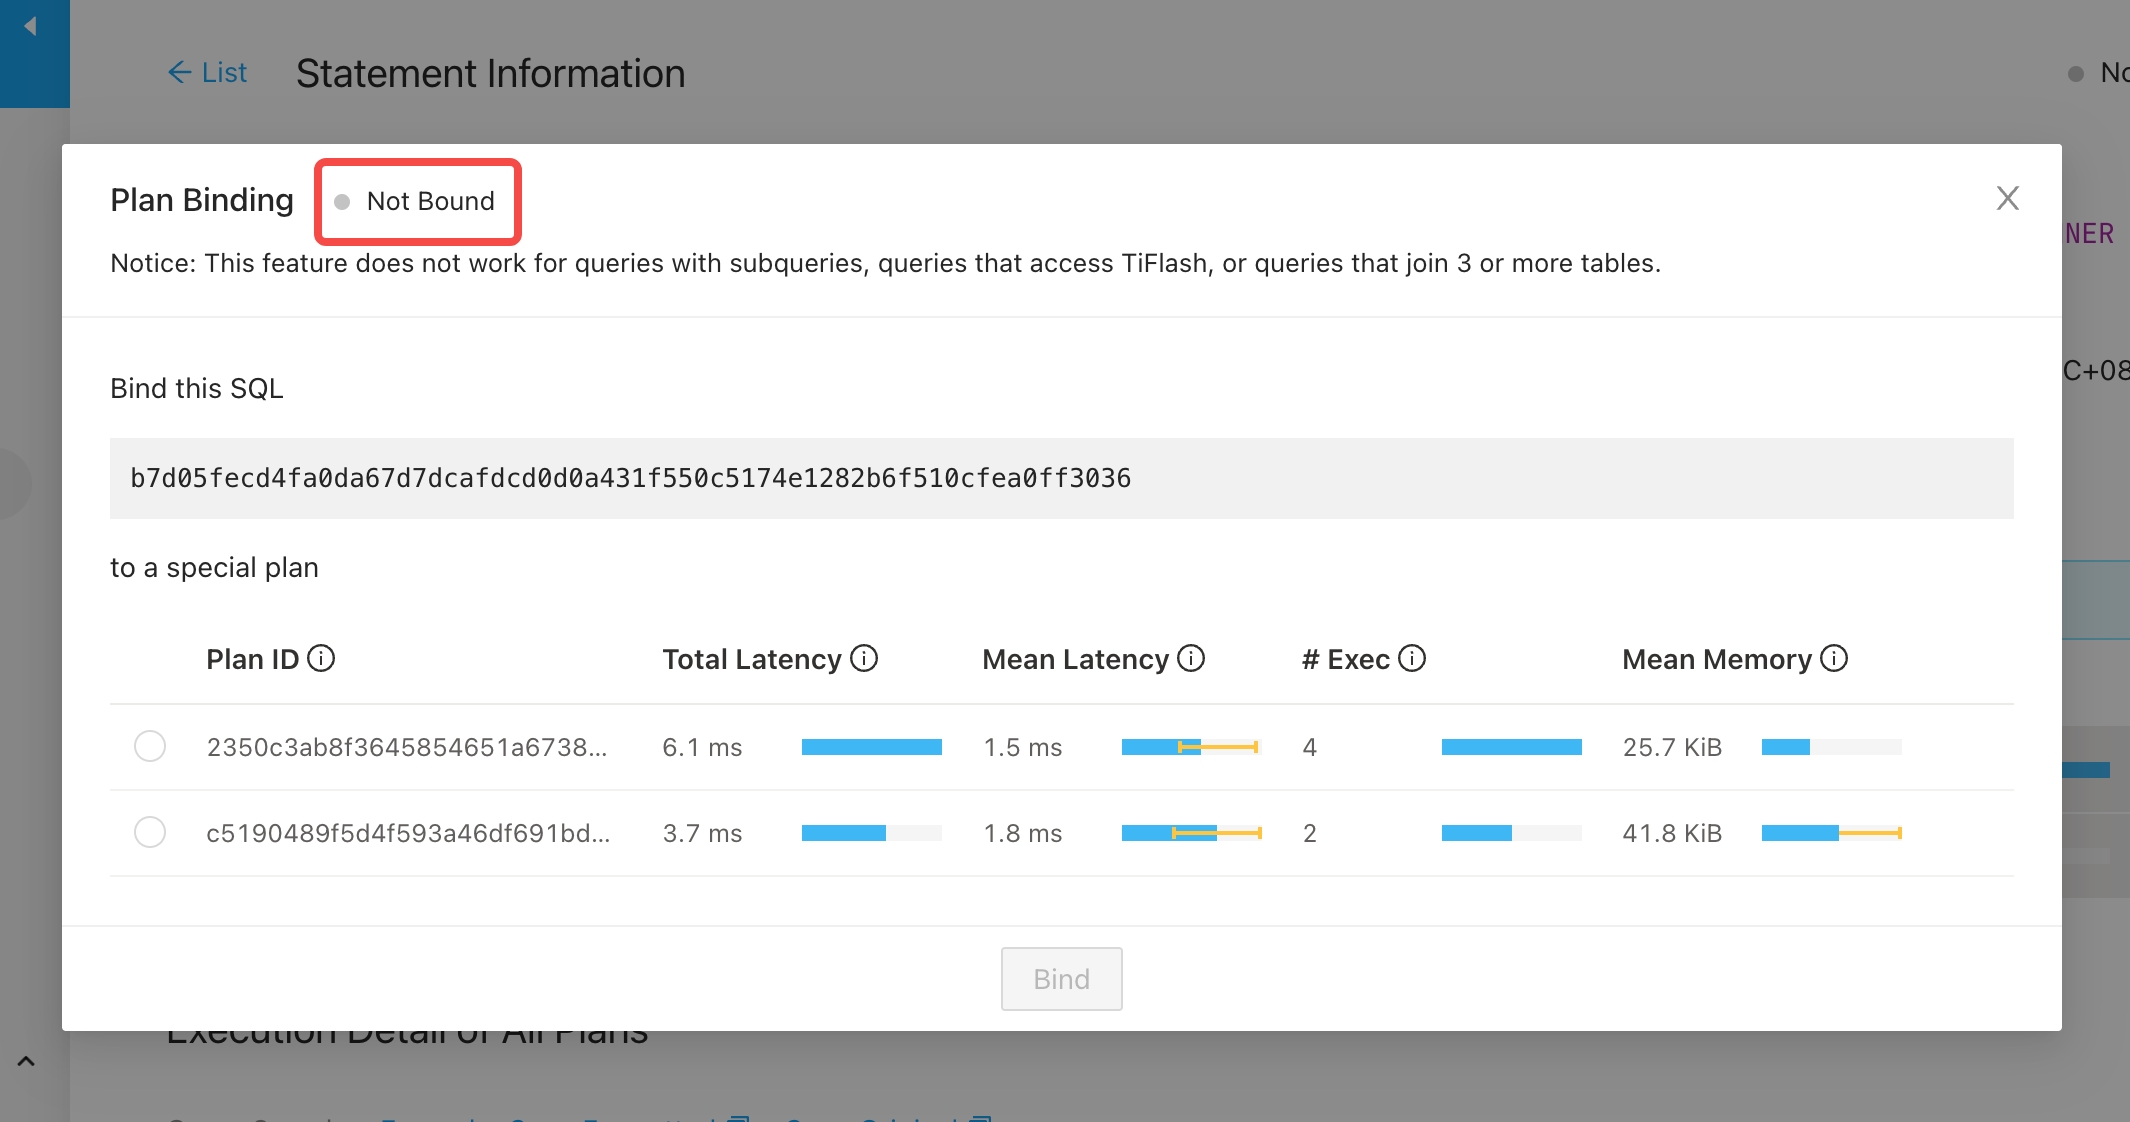
Task: Sort by Total Latency column header
Action: pyautogui.click(x=752, y=659)
